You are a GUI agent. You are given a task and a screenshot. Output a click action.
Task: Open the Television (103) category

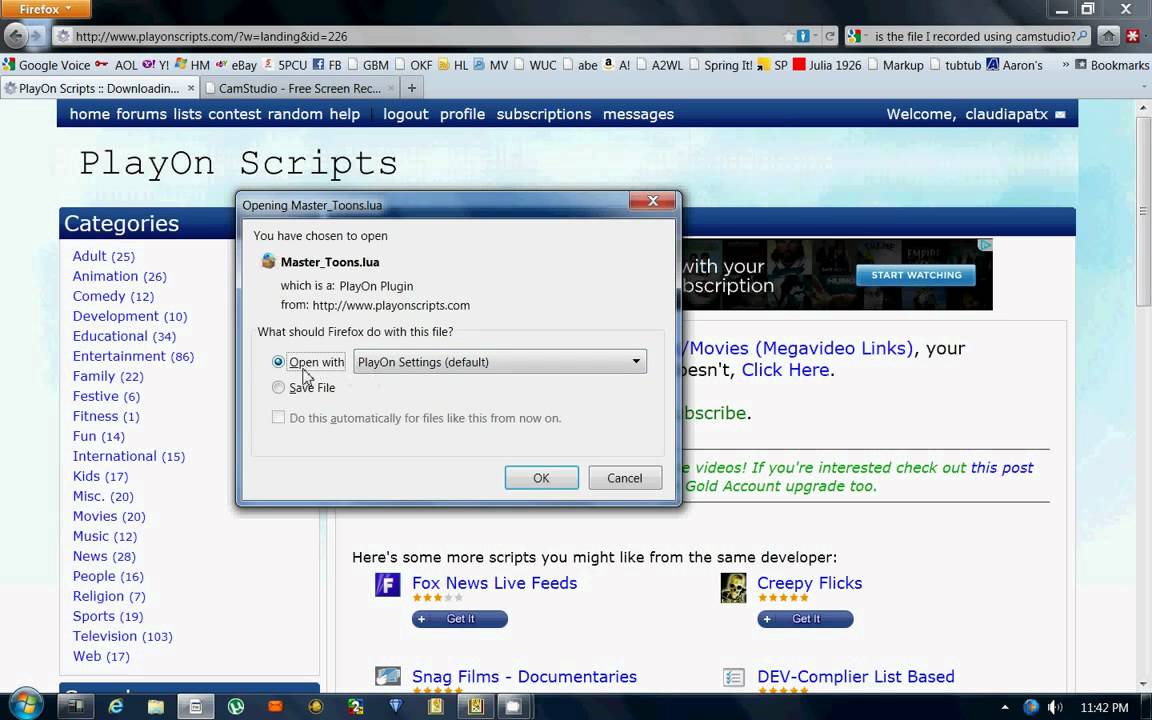point(122,636)
